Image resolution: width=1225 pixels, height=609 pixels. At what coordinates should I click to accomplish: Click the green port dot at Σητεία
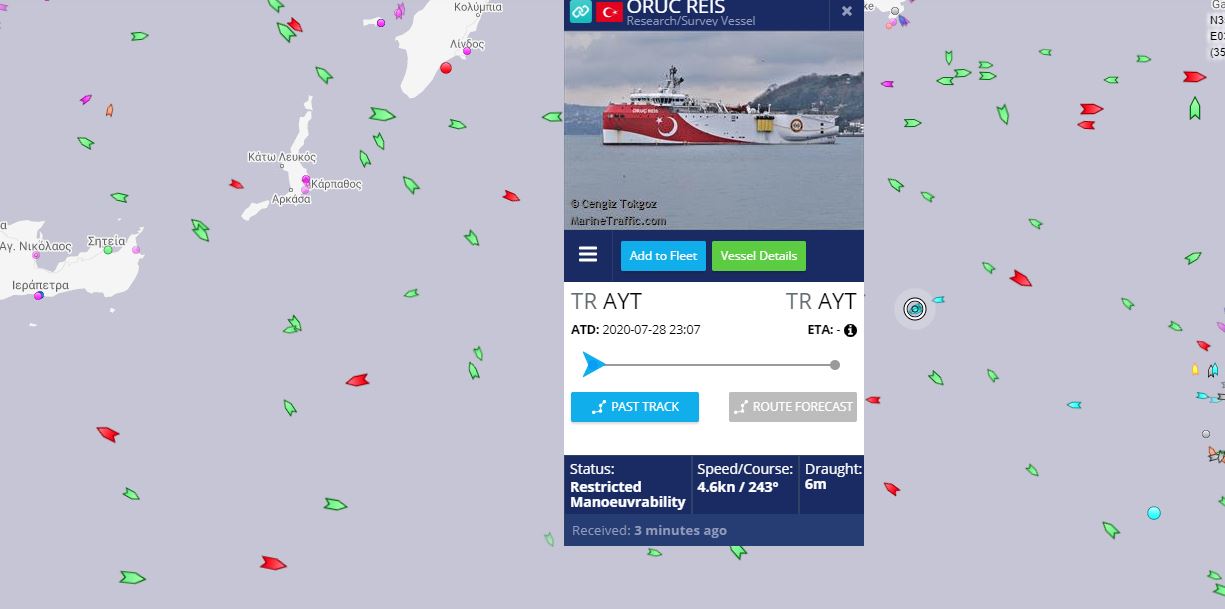pos(108,250)
